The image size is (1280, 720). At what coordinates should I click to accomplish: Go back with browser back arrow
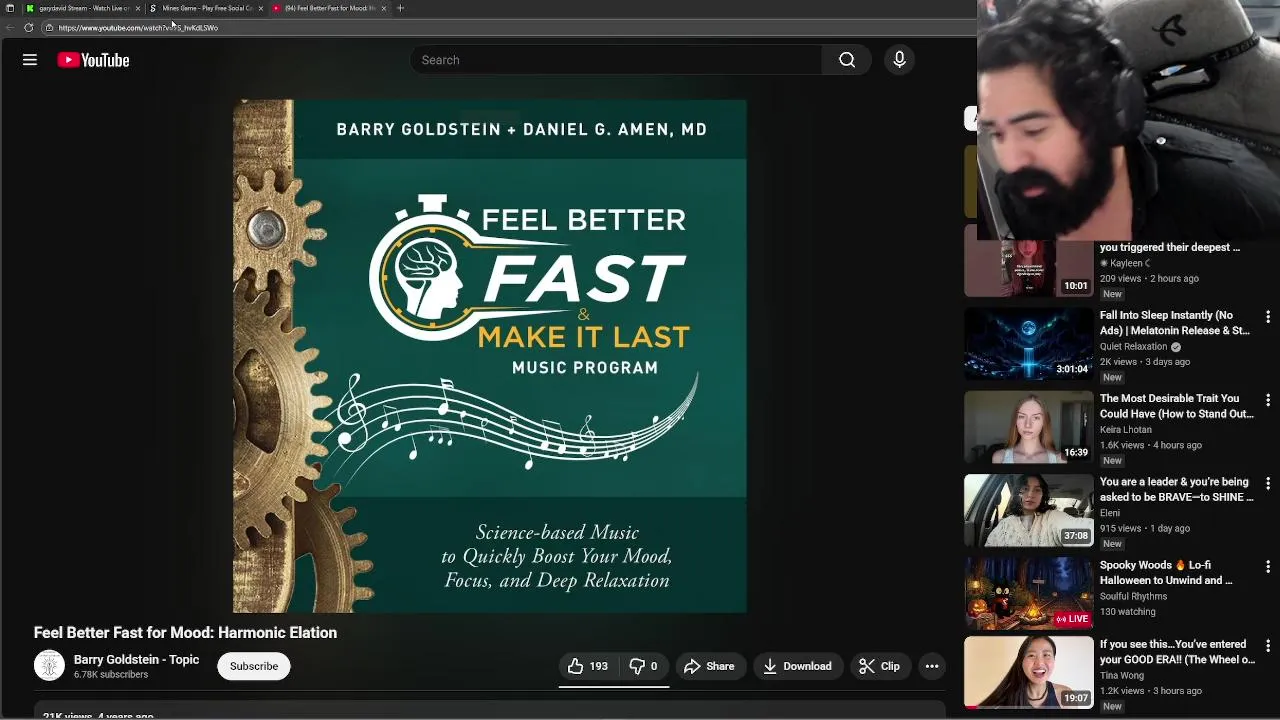click(x=10, y=28)
